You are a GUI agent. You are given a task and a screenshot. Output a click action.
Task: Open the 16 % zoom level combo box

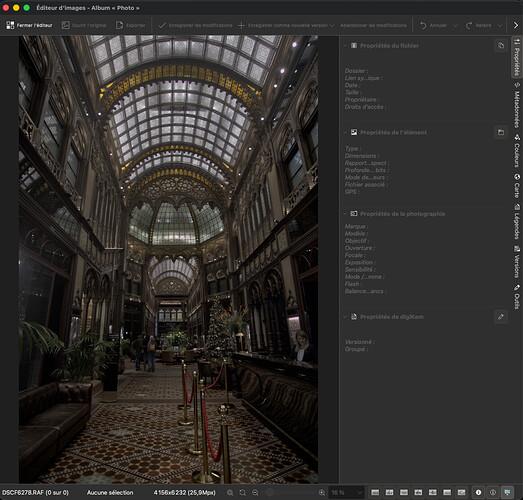(x=347, y=492)
